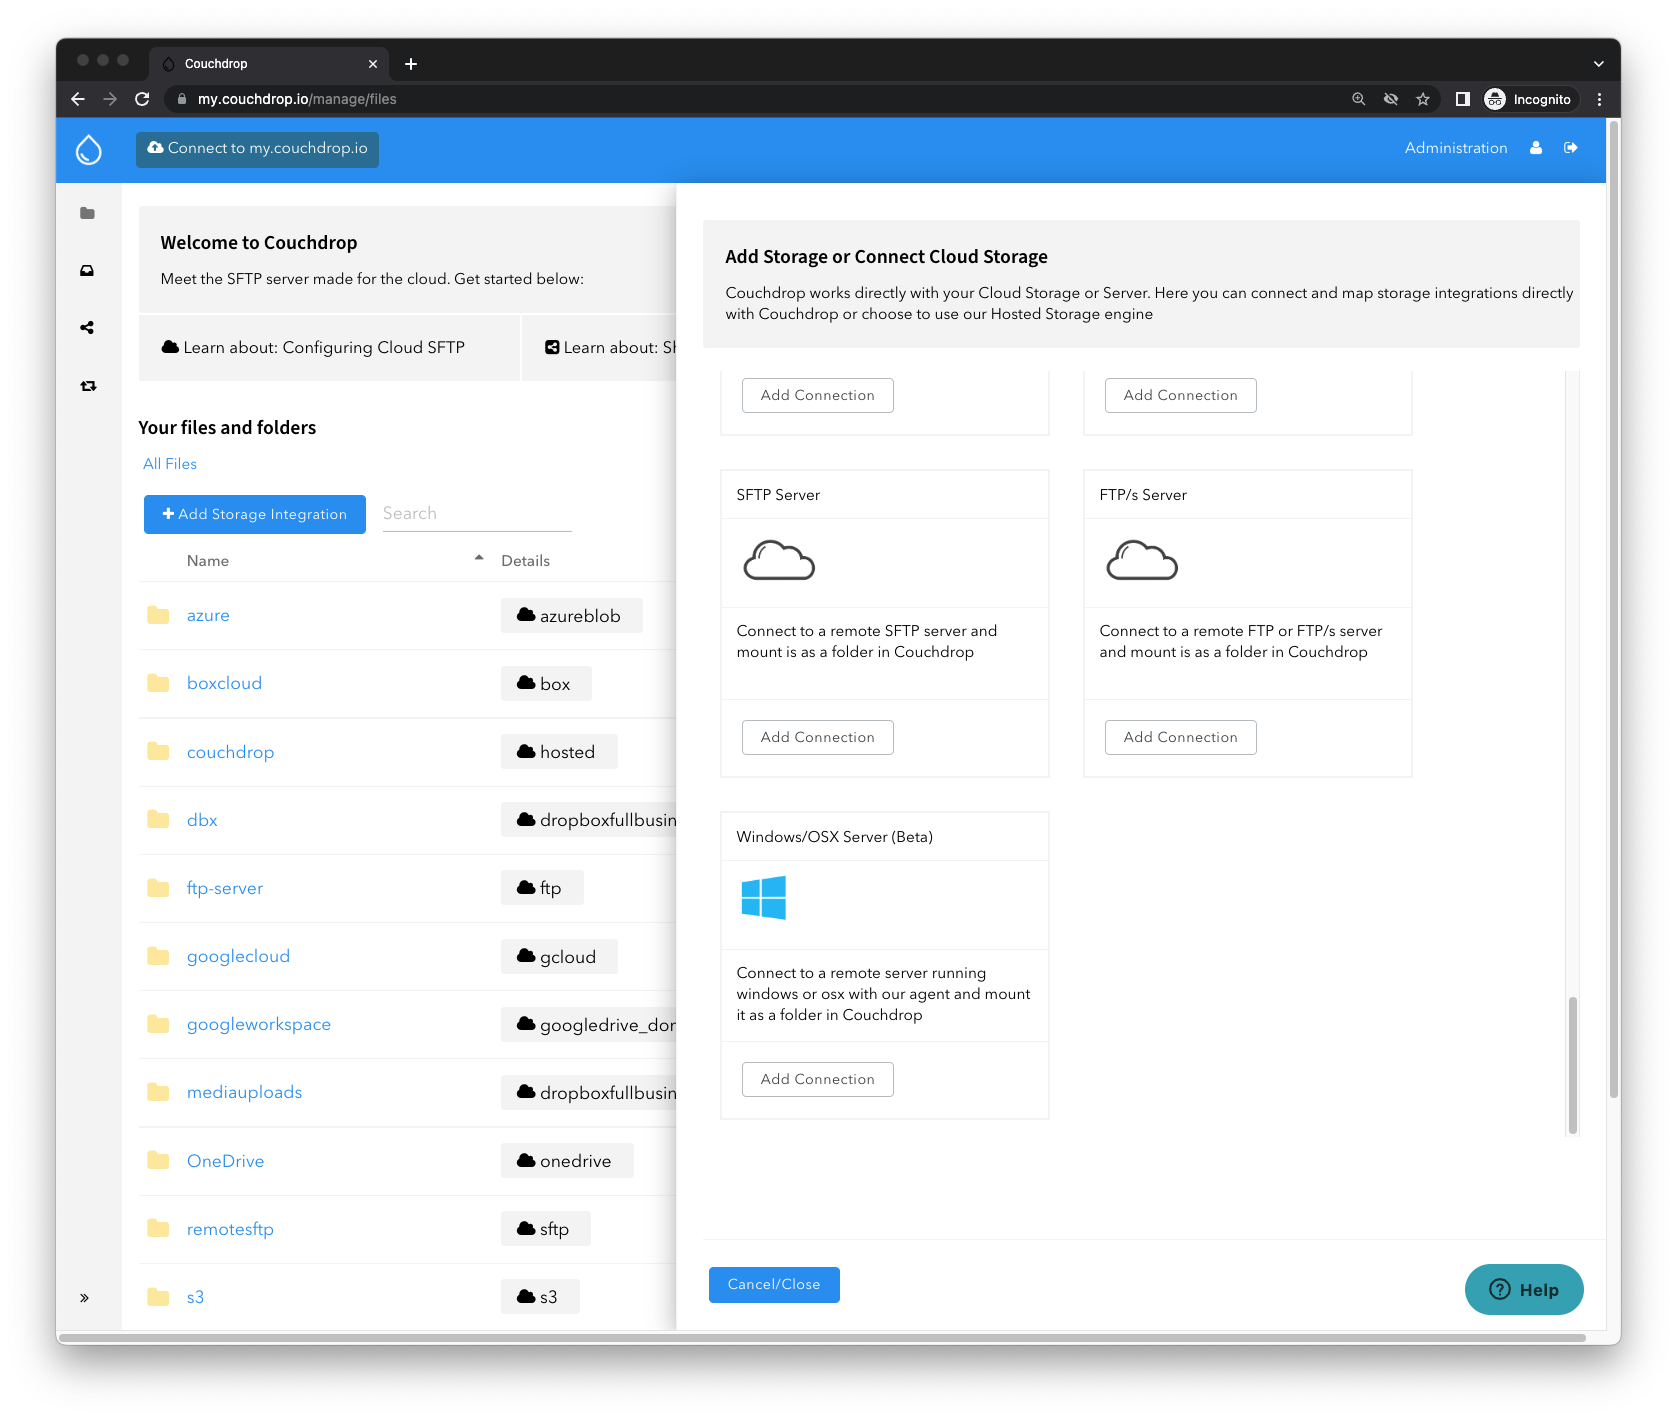This screenshot has width=1677, height=1419.
Task: Click Add Storage Integration button
Action: click(255, 514)
